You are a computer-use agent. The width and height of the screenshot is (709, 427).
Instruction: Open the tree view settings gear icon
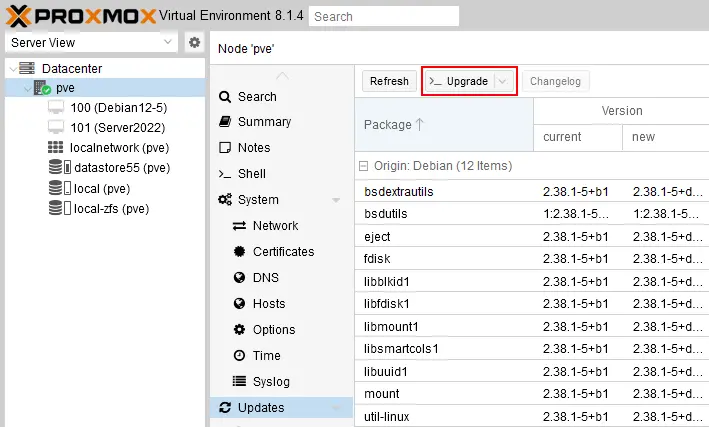(x=194, y=43)
